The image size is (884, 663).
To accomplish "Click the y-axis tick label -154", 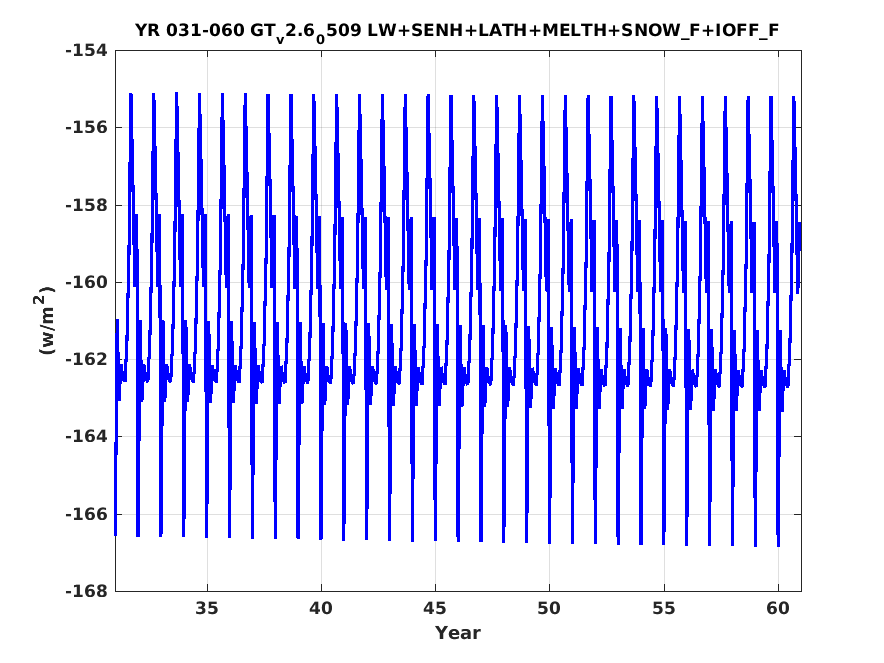I will (86, 51).
